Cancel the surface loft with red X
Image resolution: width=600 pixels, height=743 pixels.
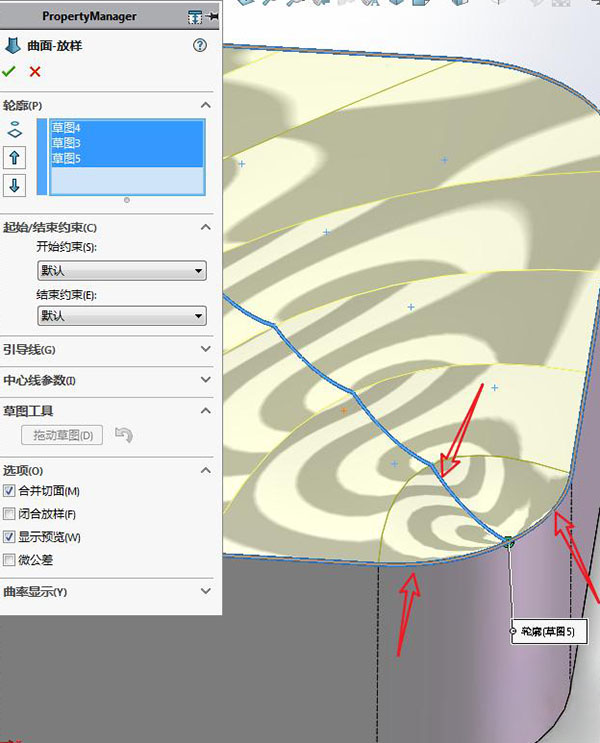[35, 72]
